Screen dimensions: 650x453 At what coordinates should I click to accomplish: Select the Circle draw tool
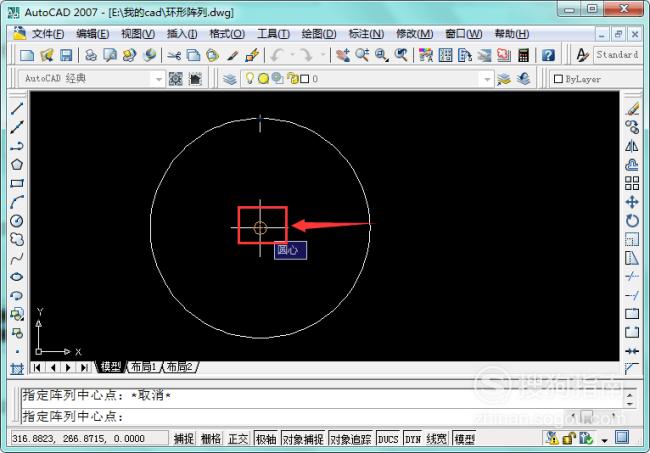click(x=17, y=221)
